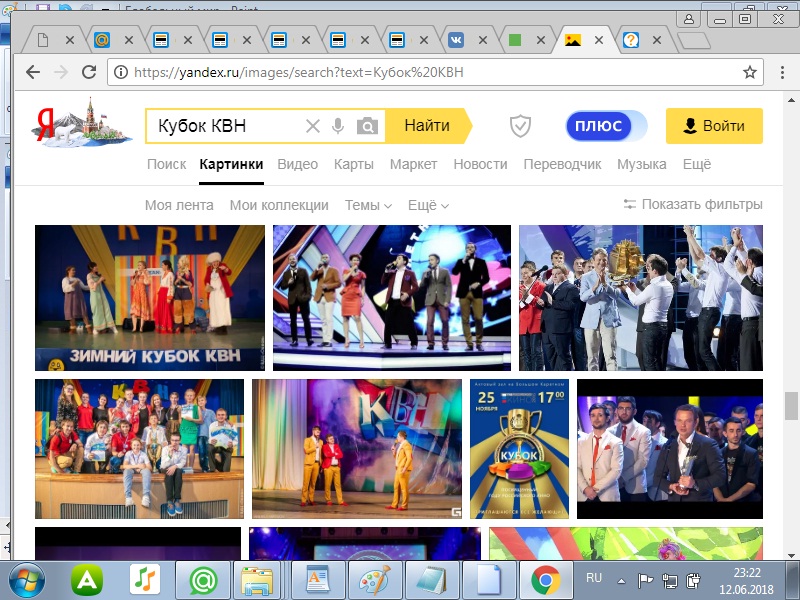Open the blank document app in taskbar
The height and width of the screenshot is (600, 800).
tap(488, 581)
